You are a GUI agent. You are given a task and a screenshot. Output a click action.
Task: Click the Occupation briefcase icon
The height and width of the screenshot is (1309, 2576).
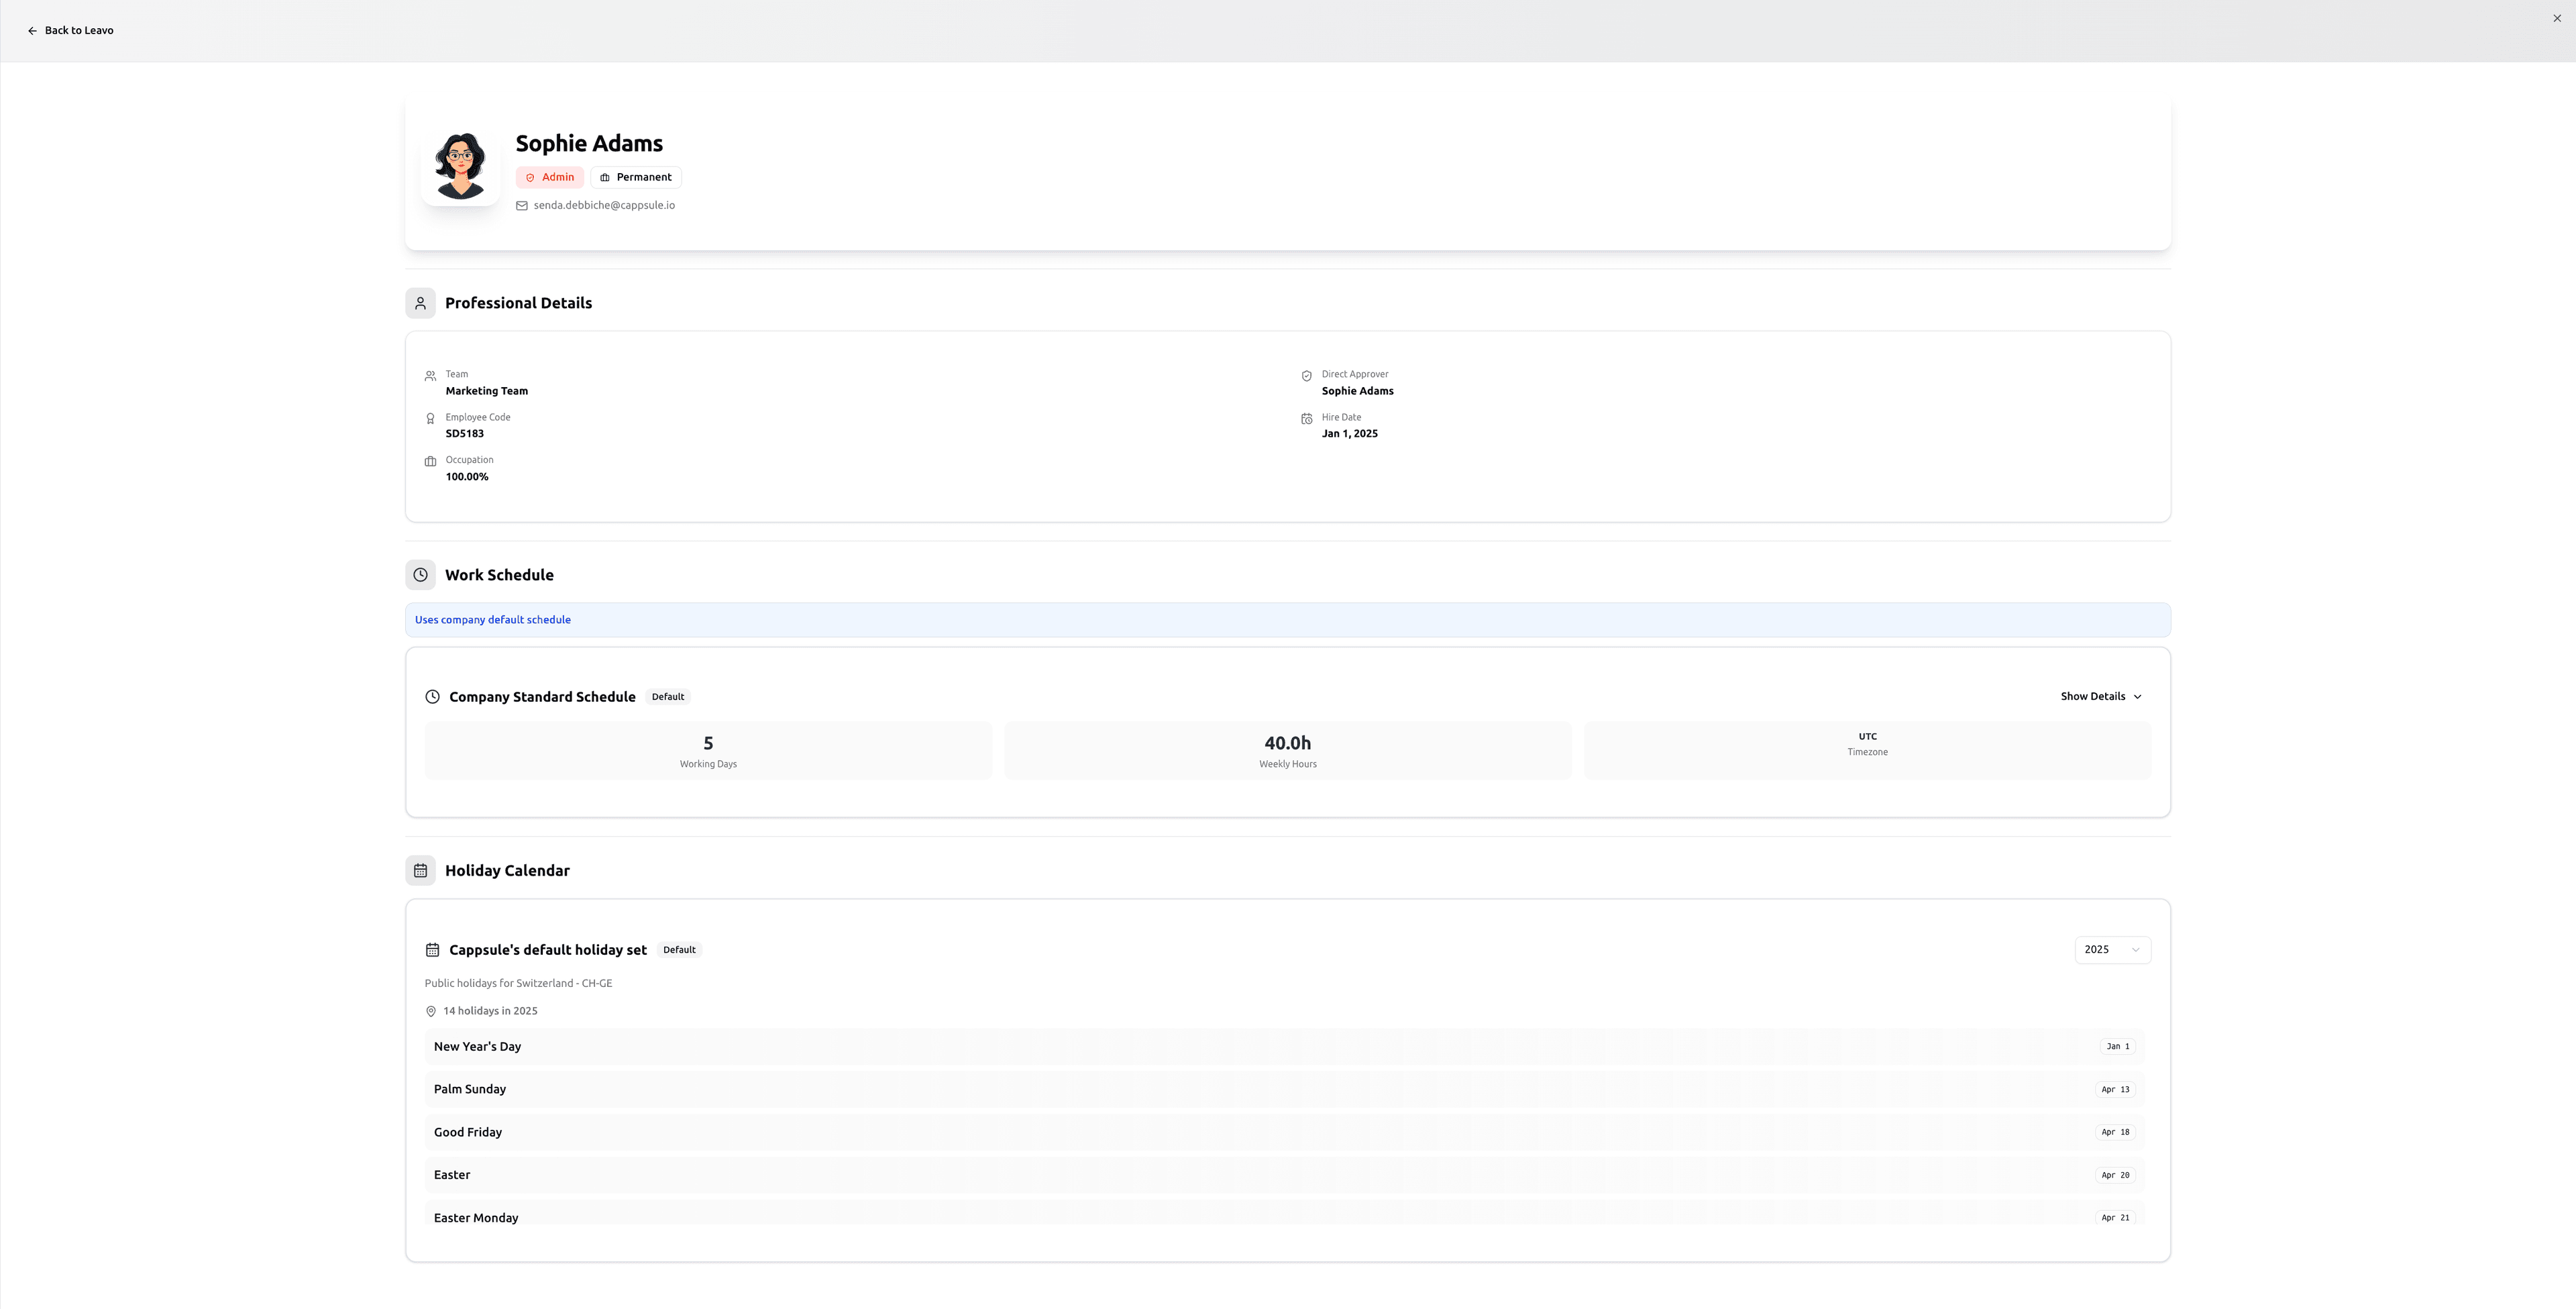coord(430,462)
